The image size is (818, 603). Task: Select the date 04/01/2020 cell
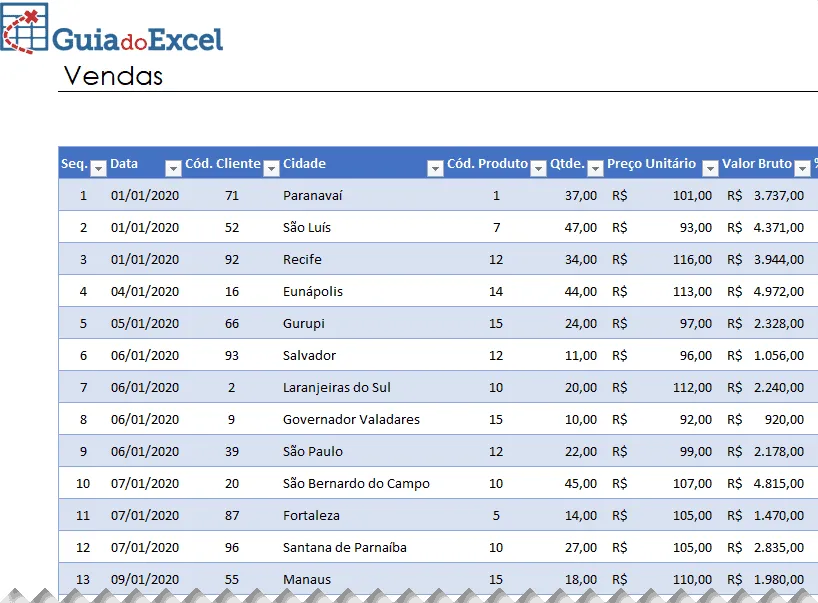coord(145,291)
